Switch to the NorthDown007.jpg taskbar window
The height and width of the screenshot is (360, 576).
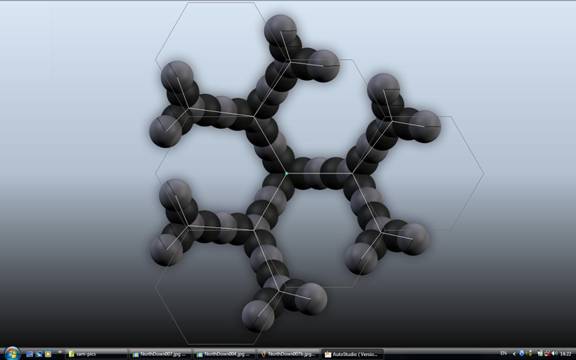click(161, 354)
